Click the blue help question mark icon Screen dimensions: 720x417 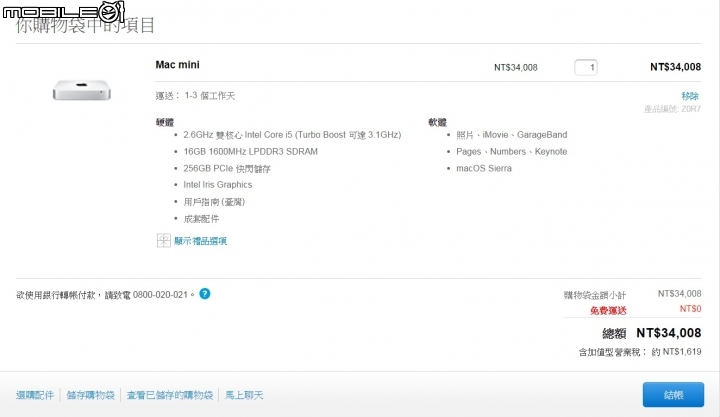point(205,294)
